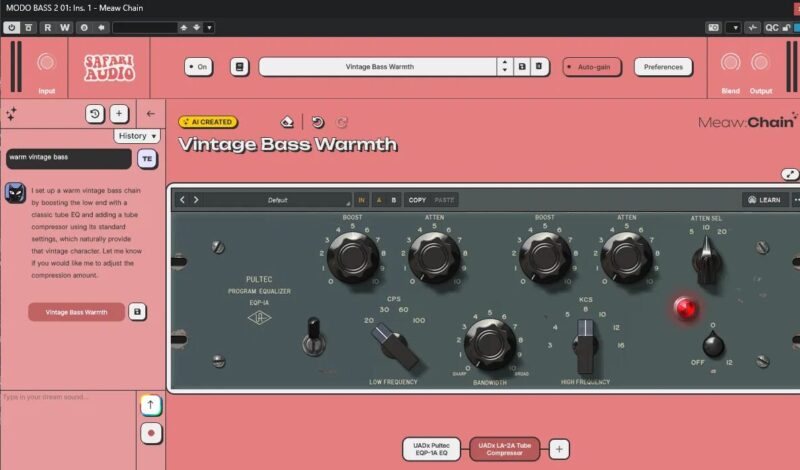The image size is (800, 470).
Task: Open the Pultec Default preset dropdown
Action: pyautogui.click(x=279, y=200)
